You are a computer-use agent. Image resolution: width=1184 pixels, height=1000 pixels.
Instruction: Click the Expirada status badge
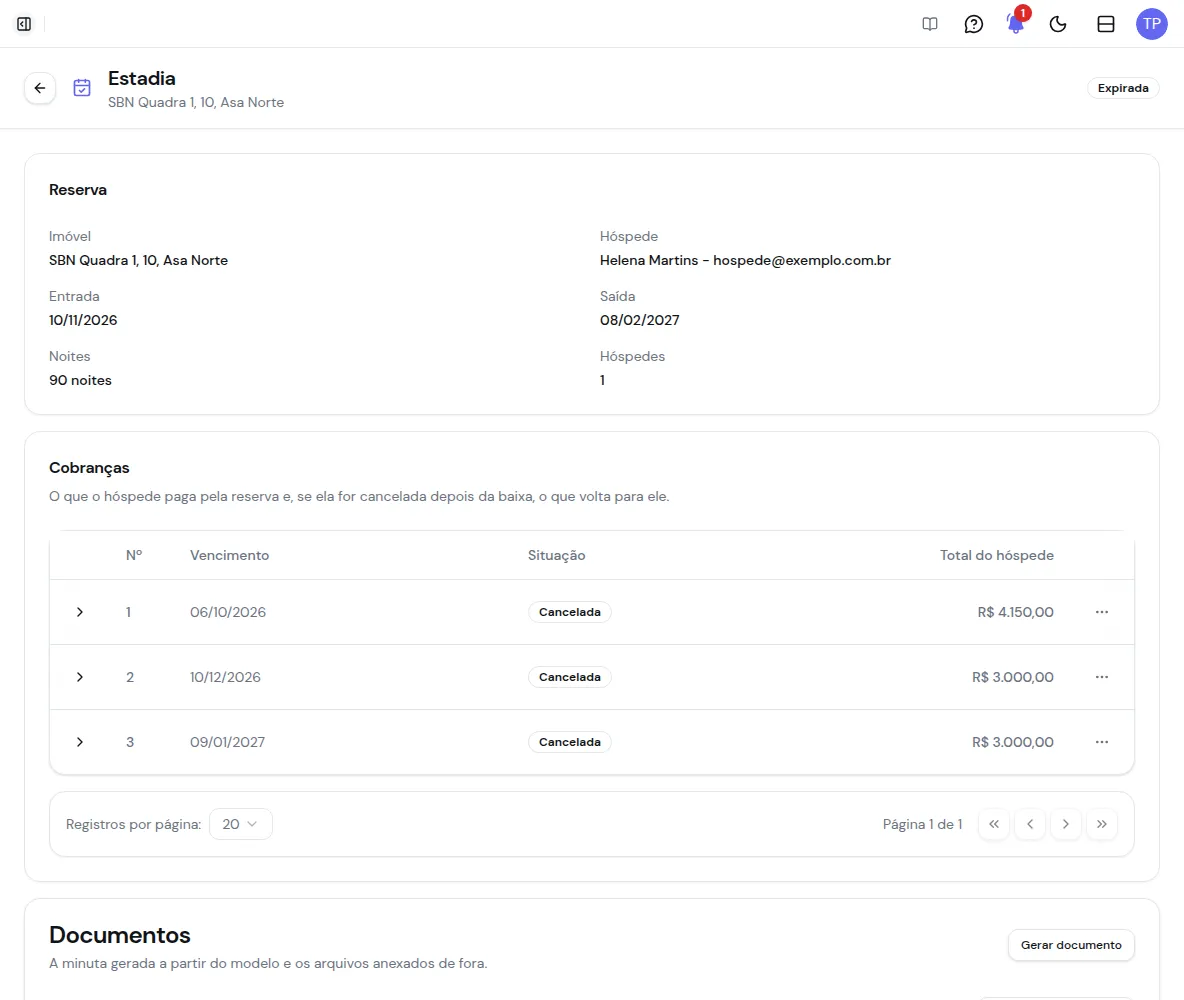1123,88
